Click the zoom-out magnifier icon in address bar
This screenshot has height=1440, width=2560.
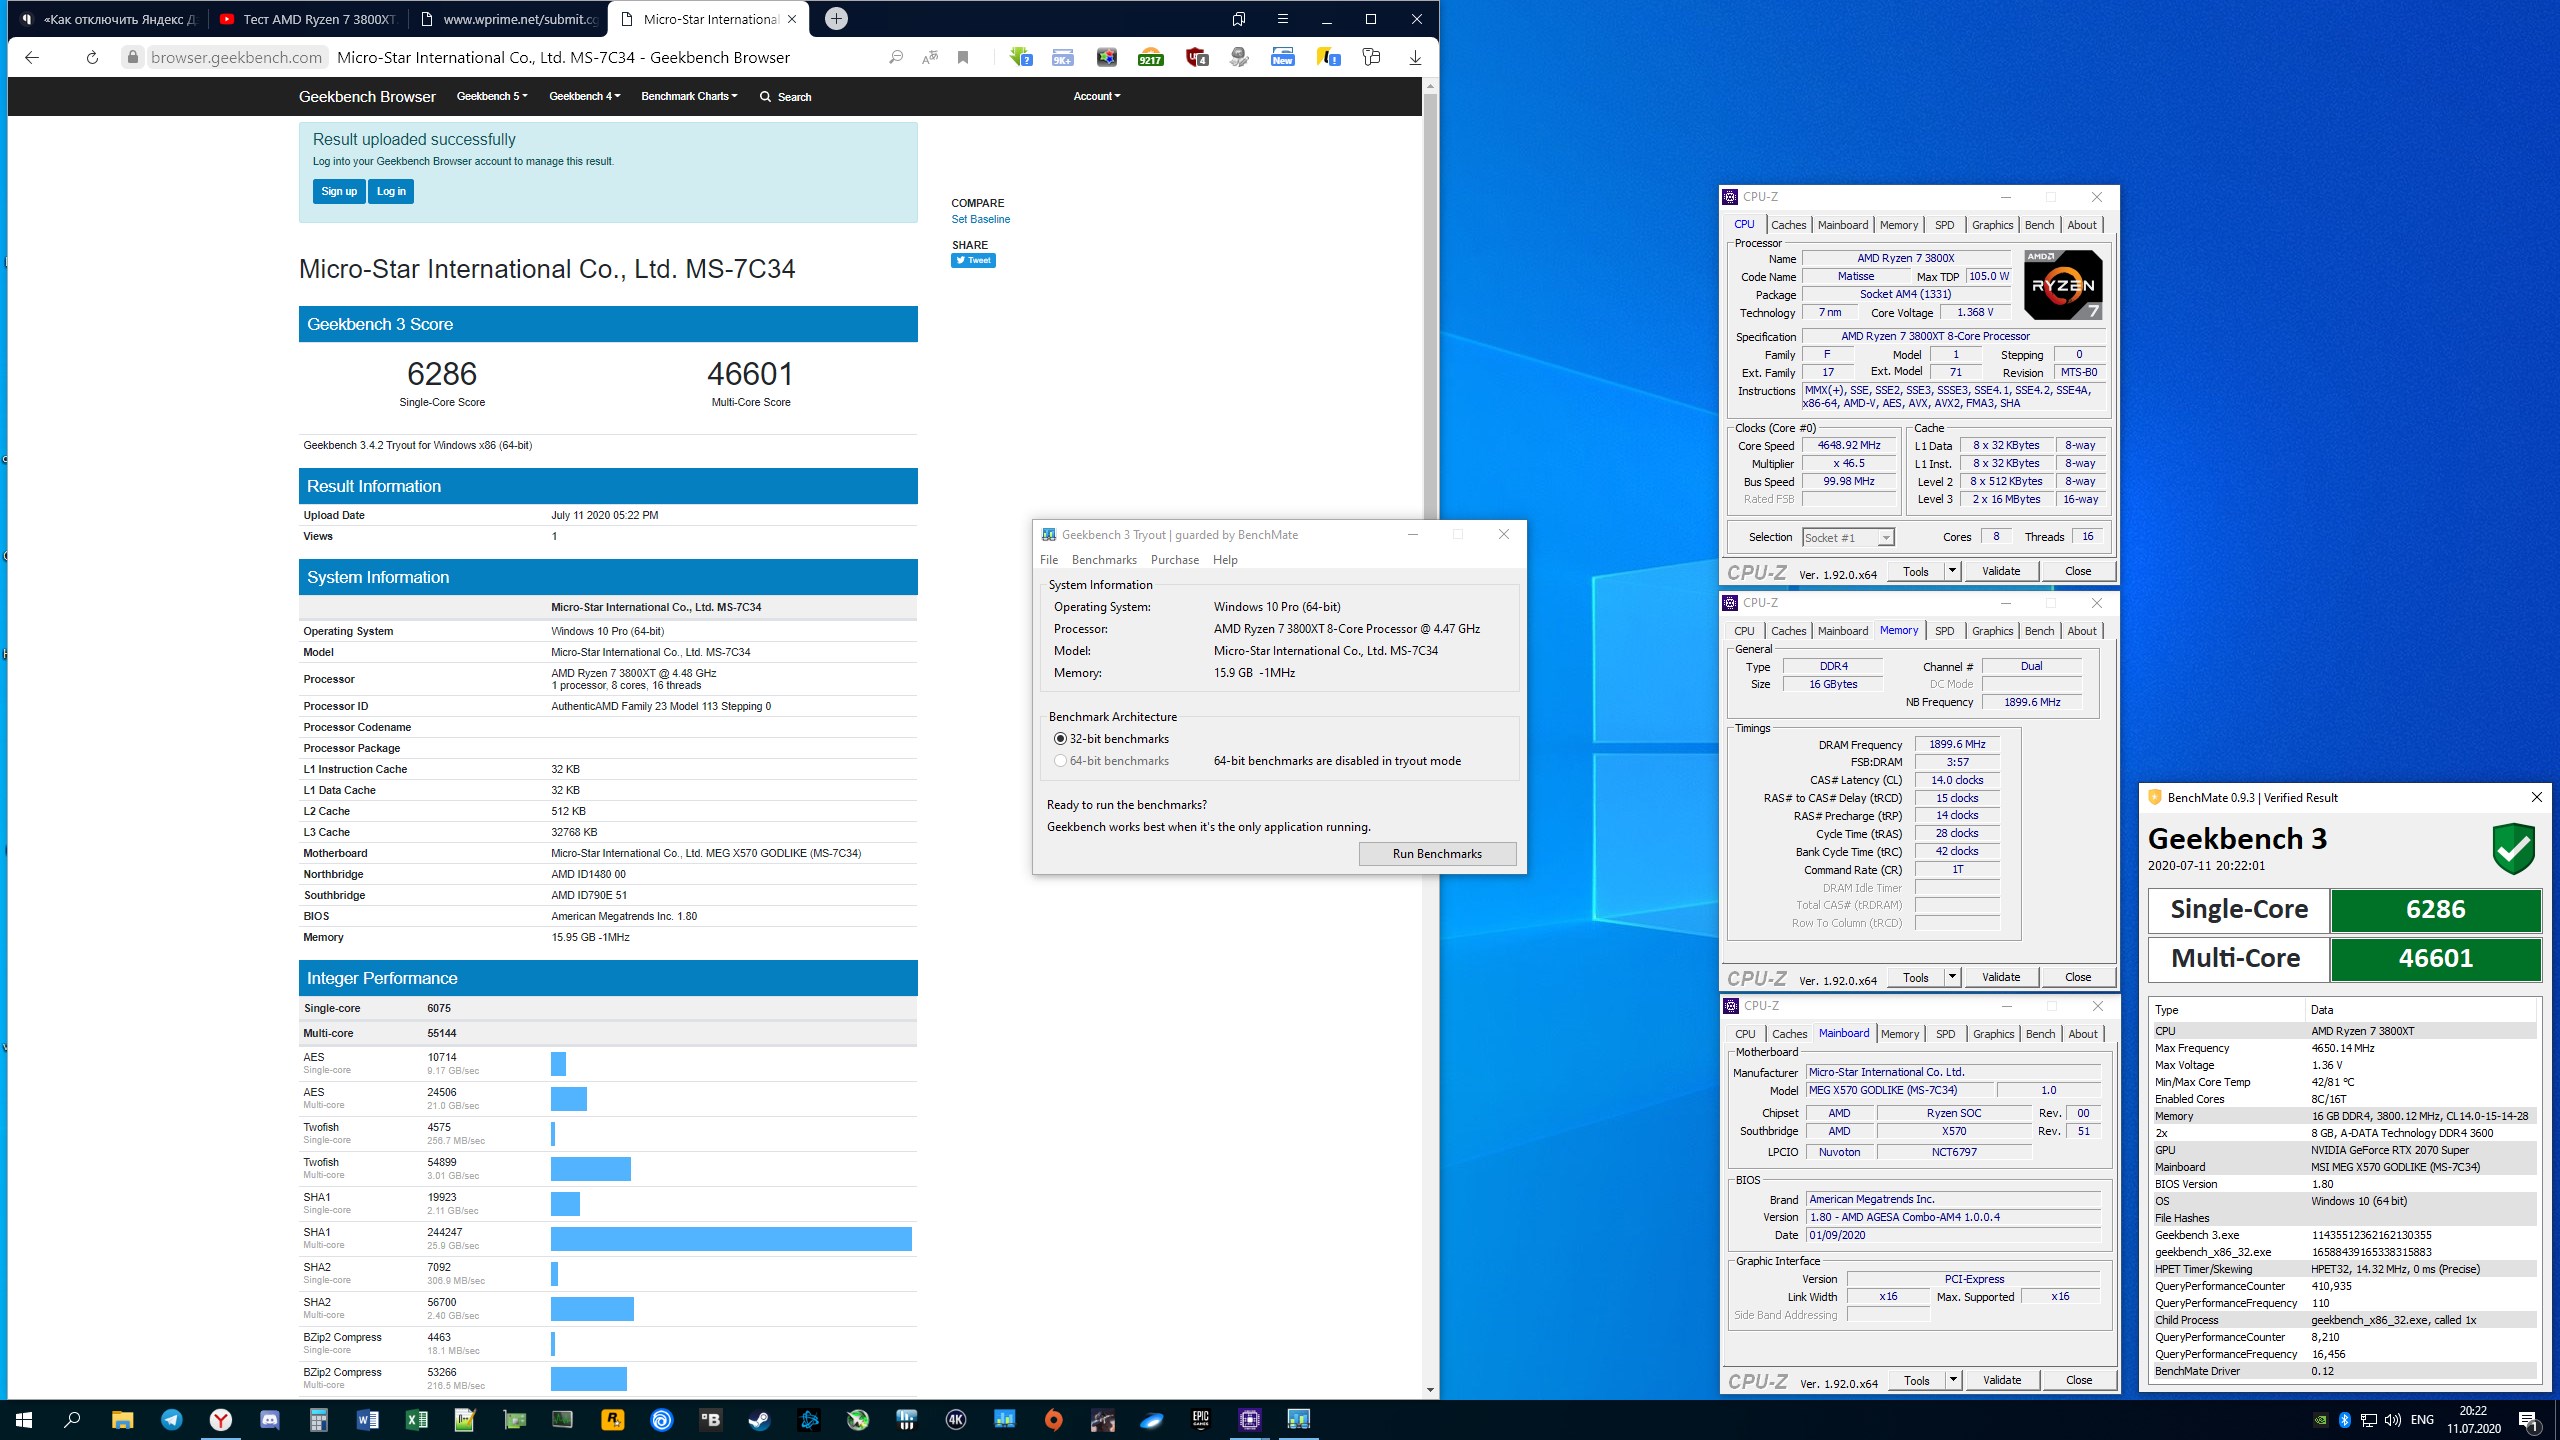point(896,58)
